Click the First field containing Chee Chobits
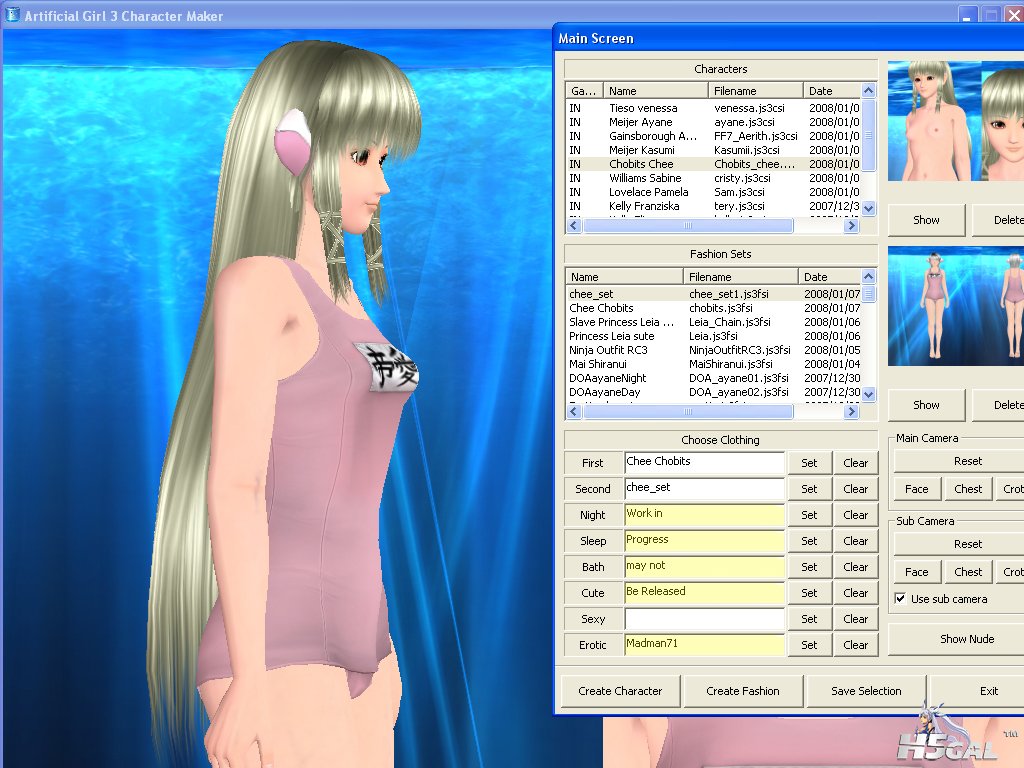This screenshot has height=768, width=1024. point(704,462)
